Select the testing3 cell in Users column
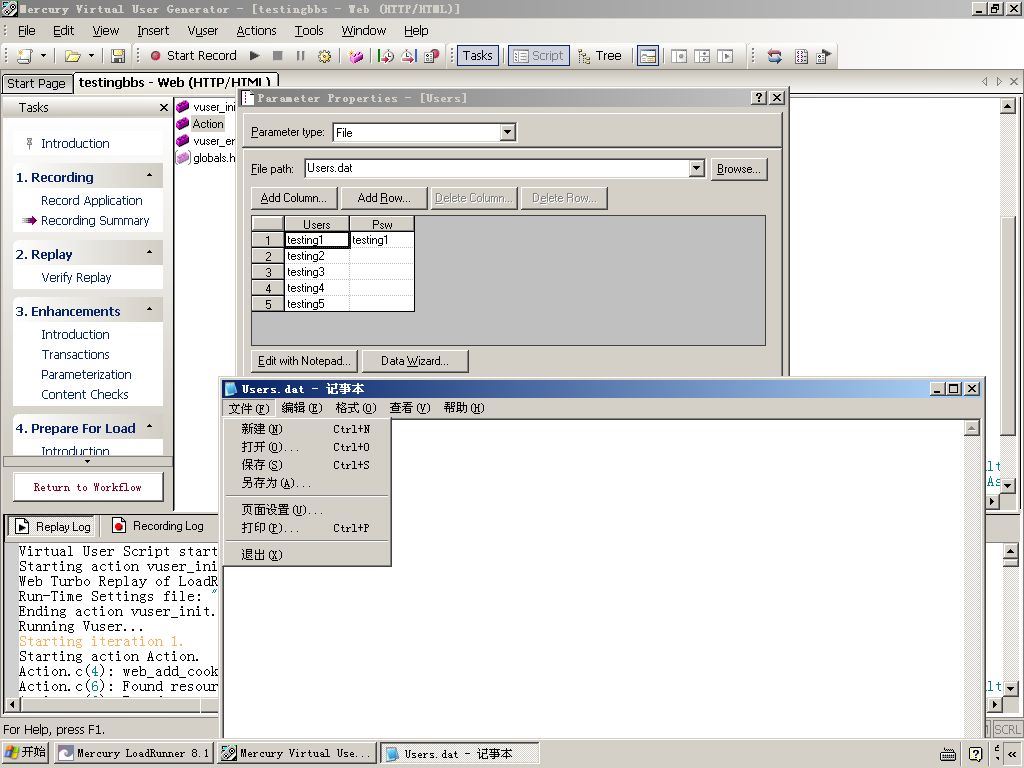 pyautogui.click(x=316, y=272)
